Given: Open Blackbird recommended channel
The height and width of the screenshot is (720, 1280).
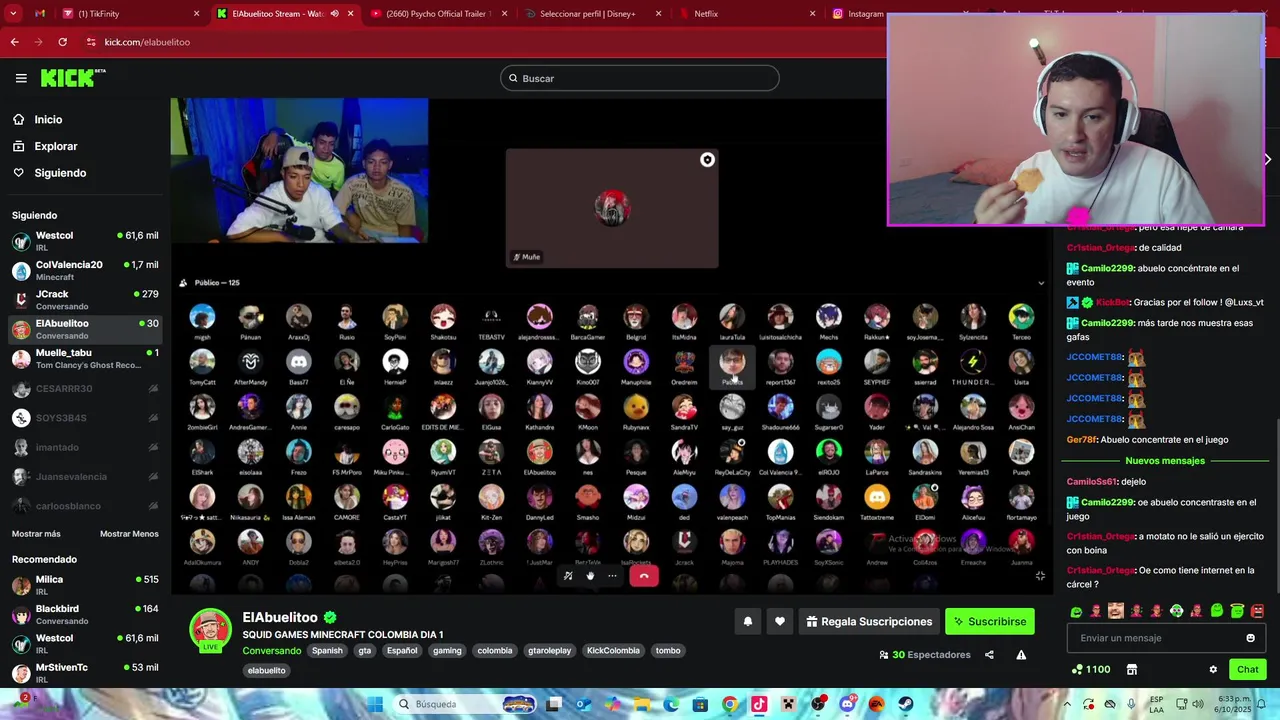Looking at the screenshot, I should coord(85,614).
